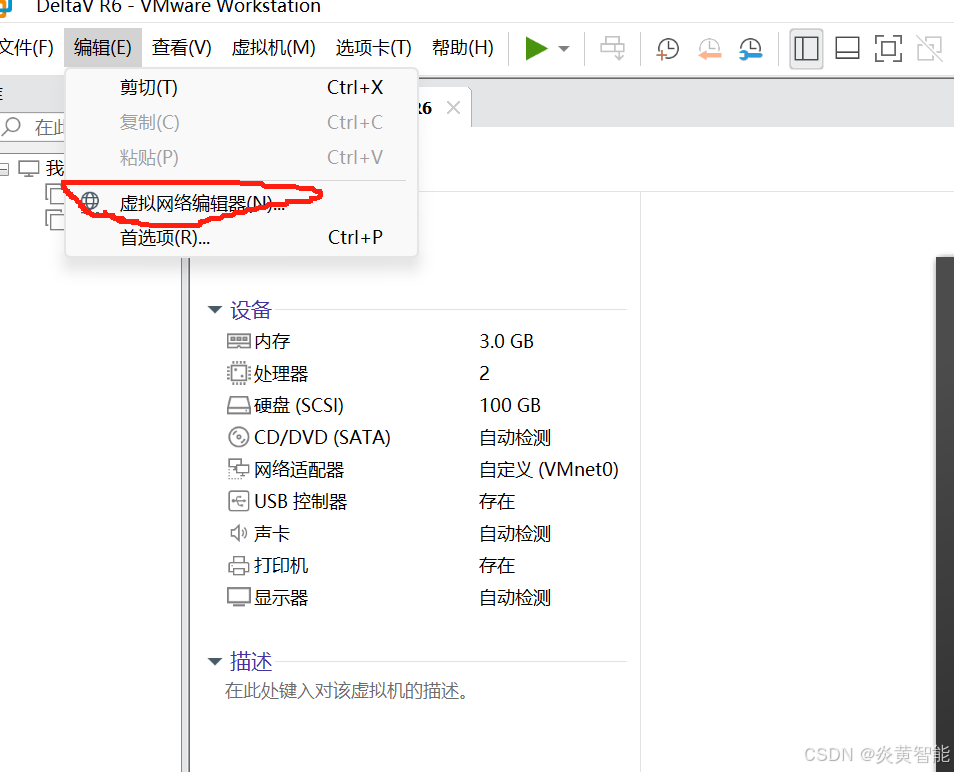This screenshot has height=772, width=954.
Task: Toggle the library sidebar view icon
Action: [x=806, y=48]
